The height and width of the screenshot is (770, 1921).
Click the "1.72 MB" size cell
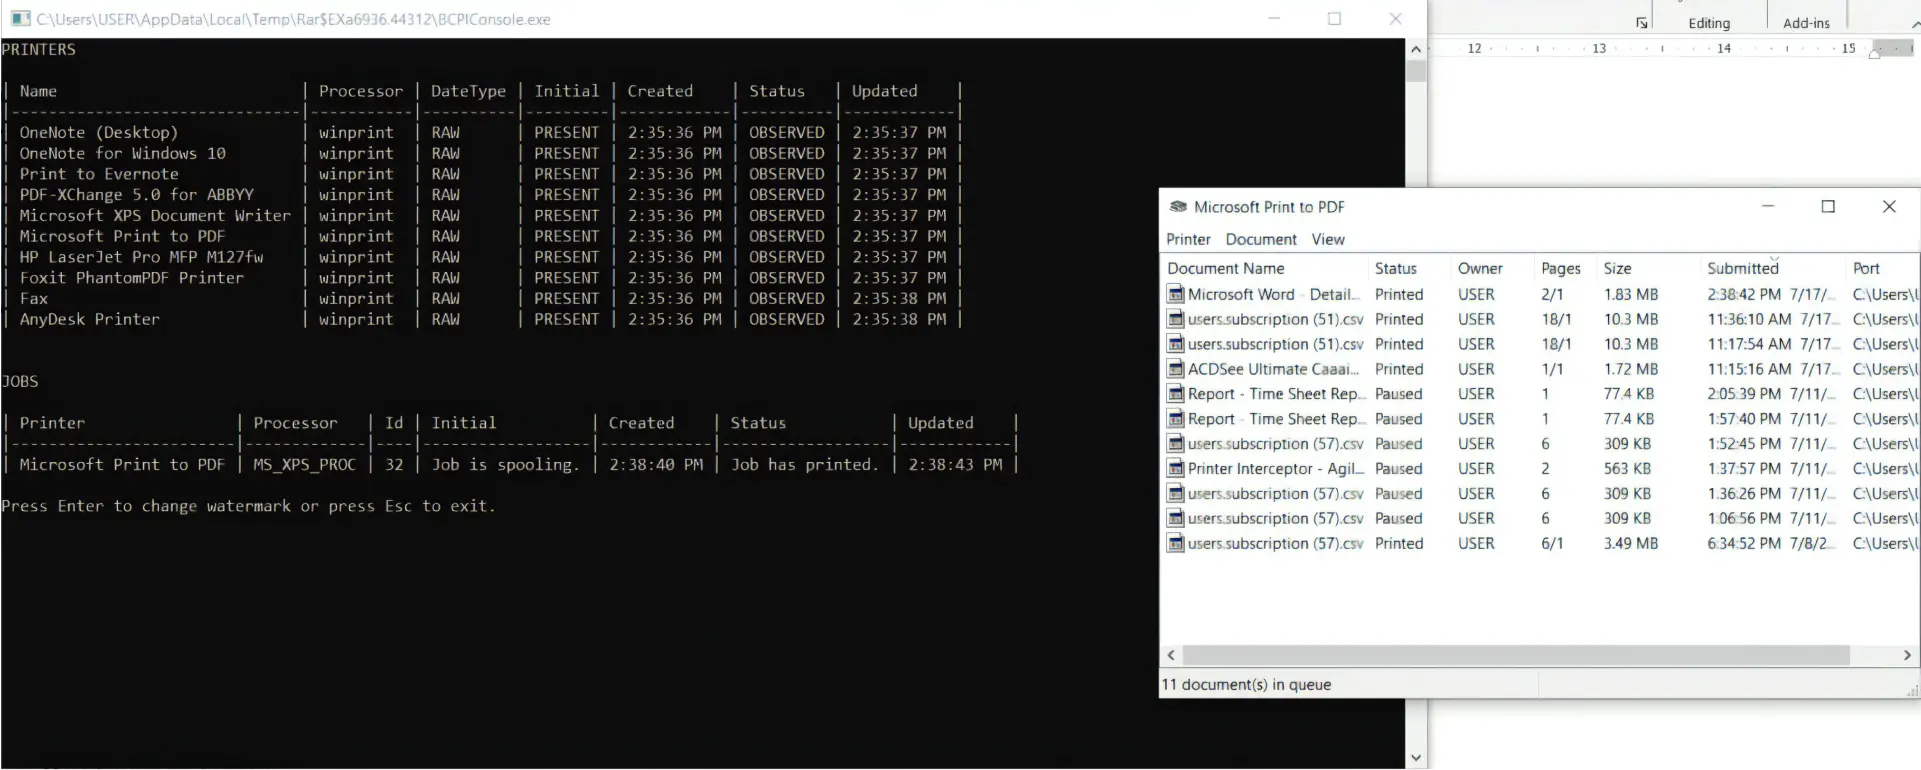coord(1631,370)
